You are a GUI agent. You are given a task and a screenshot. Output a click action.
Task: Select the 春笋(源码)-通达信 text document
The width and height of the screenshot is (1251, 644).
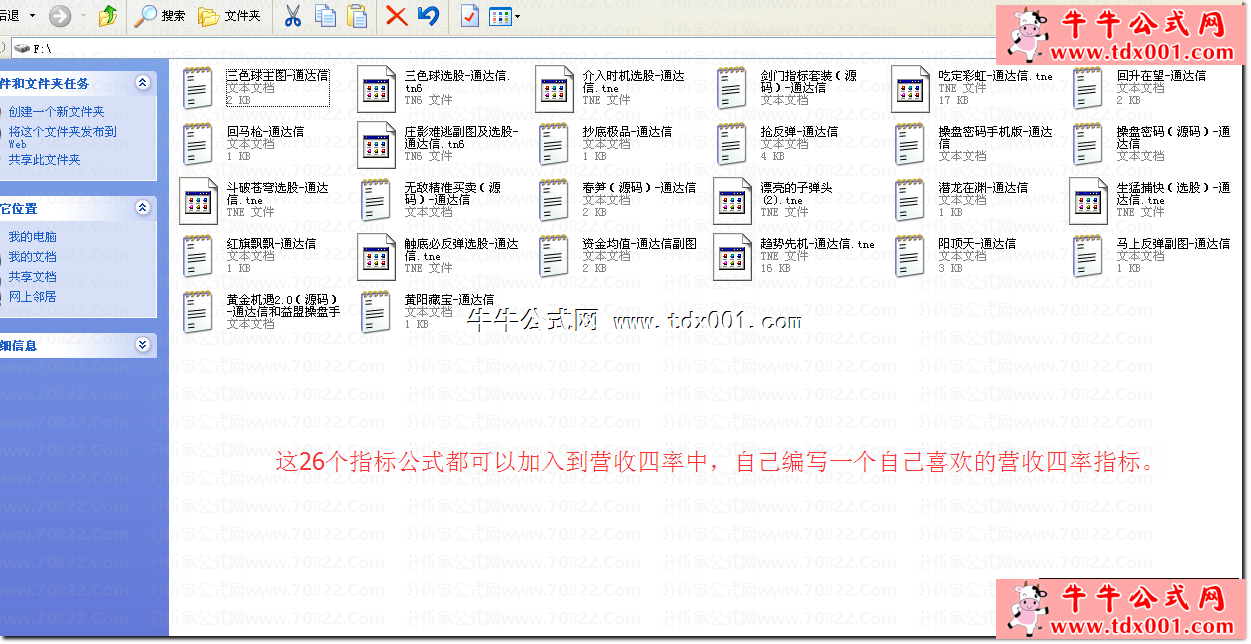(x=617, y=199)
